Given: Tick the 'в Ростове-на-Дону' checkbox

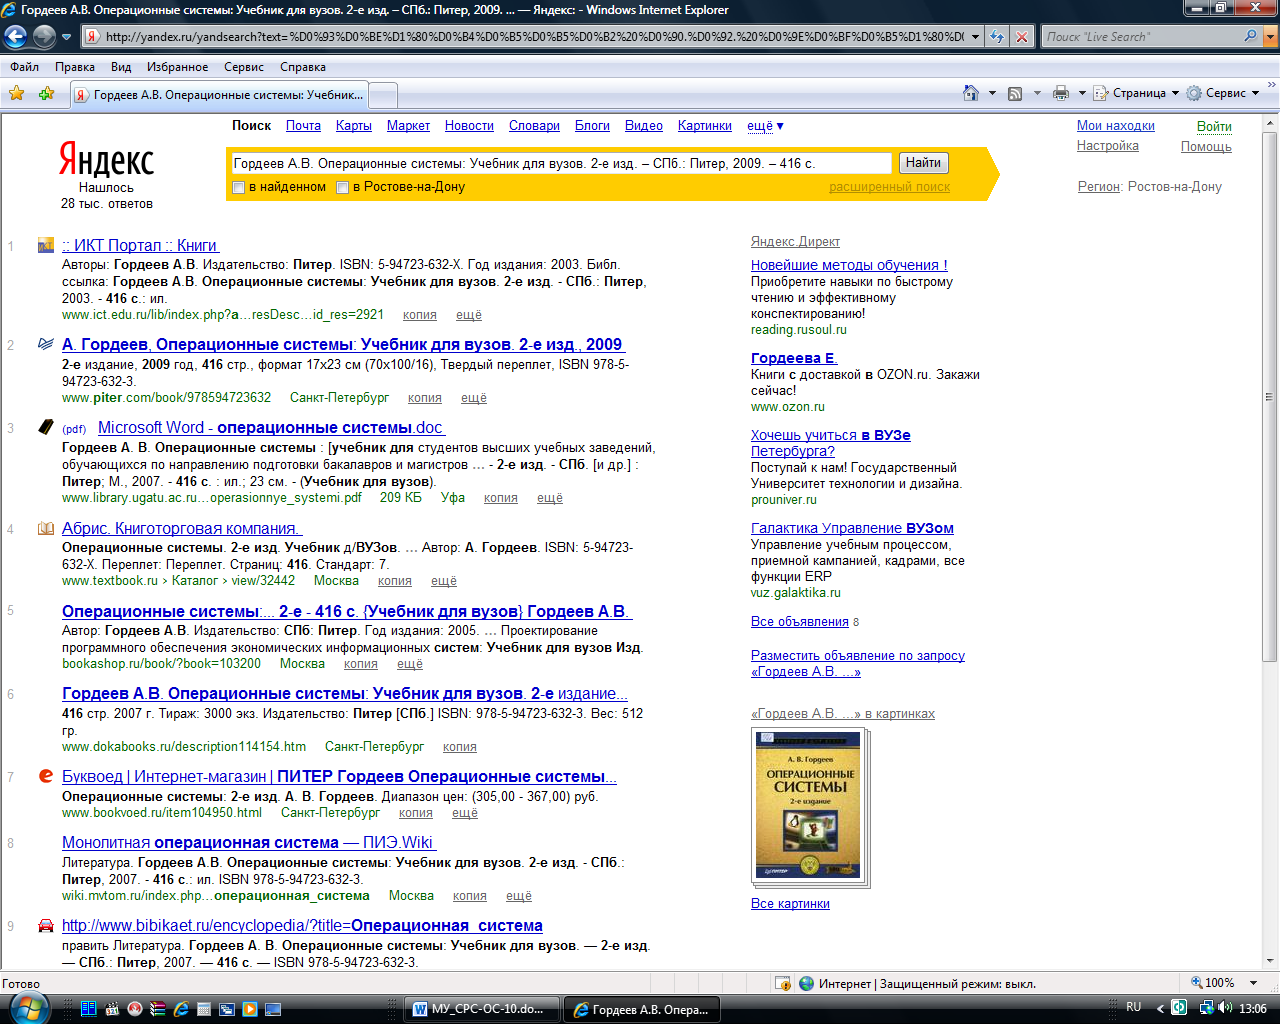Looking at the screenshot, I should [343, 187].
